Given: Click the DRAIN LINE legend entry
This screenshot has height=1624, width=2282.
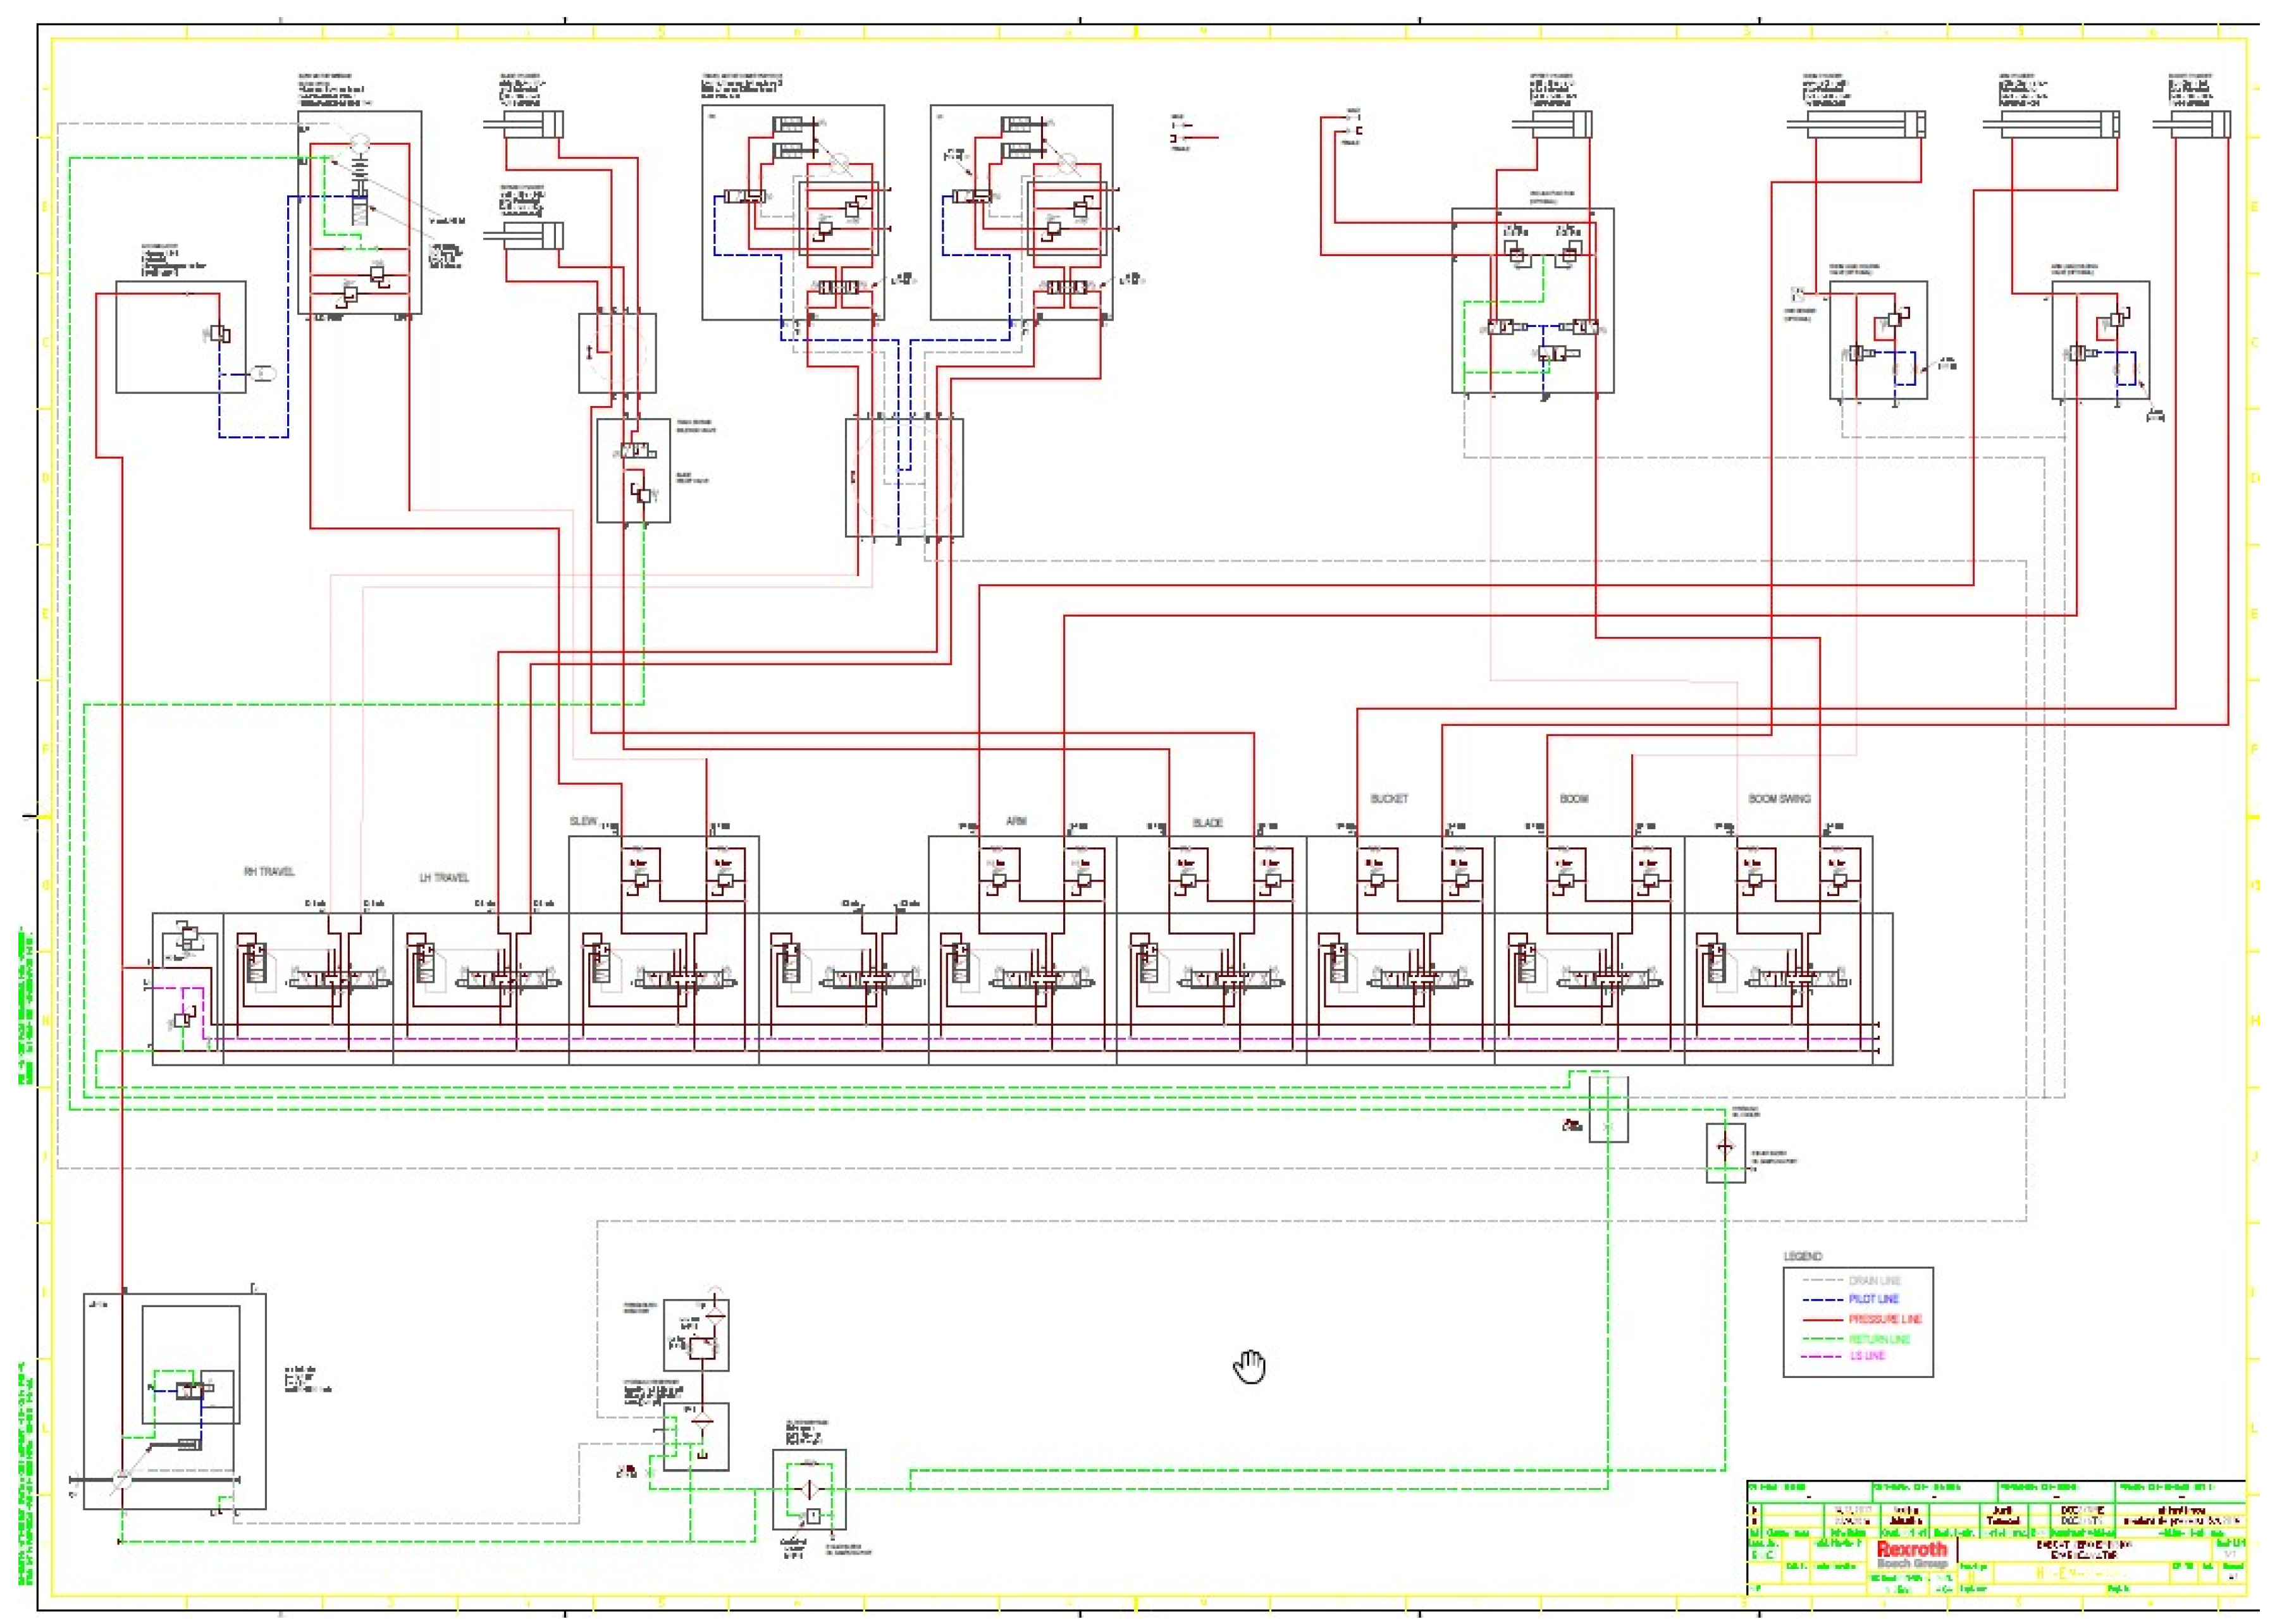Looking at the screenshot, I should pos(1874,1280).
